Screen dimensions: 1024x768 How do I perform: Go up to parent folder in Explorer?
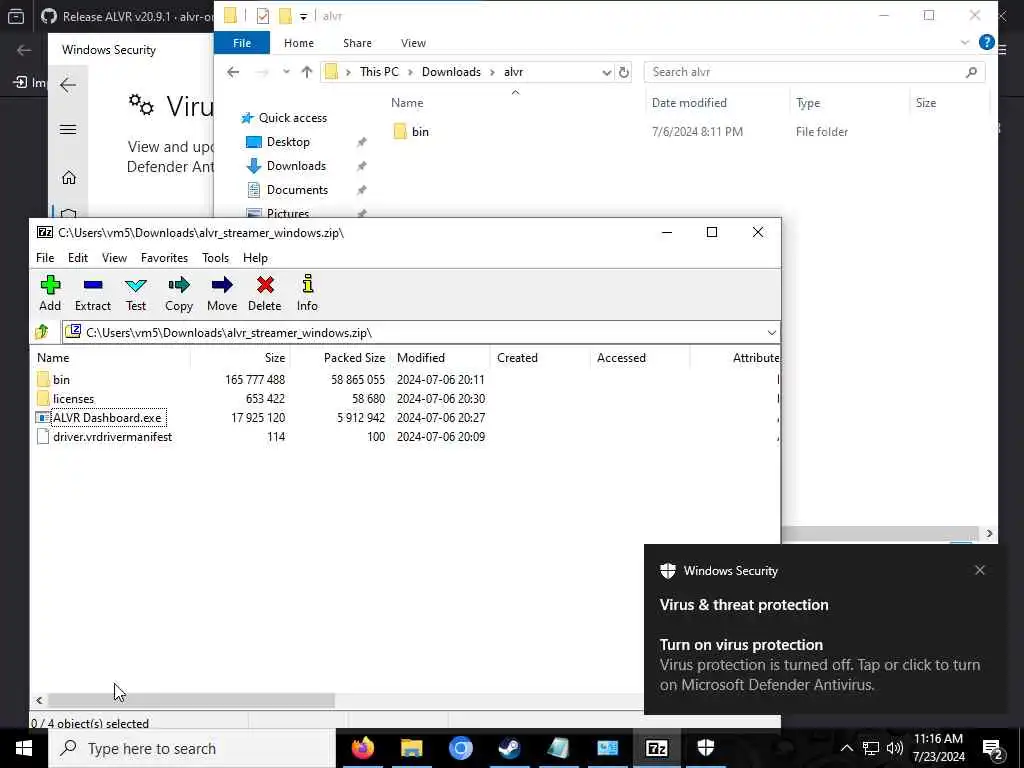pyautogui.click(x=306, y=72)
